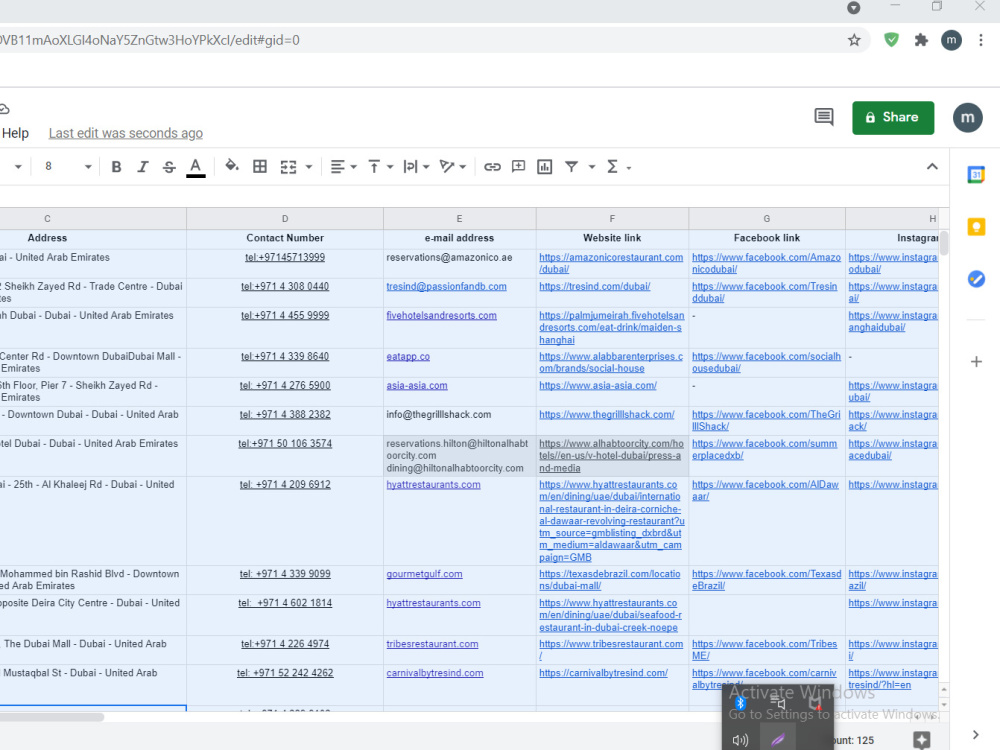Select column F header

612,219
